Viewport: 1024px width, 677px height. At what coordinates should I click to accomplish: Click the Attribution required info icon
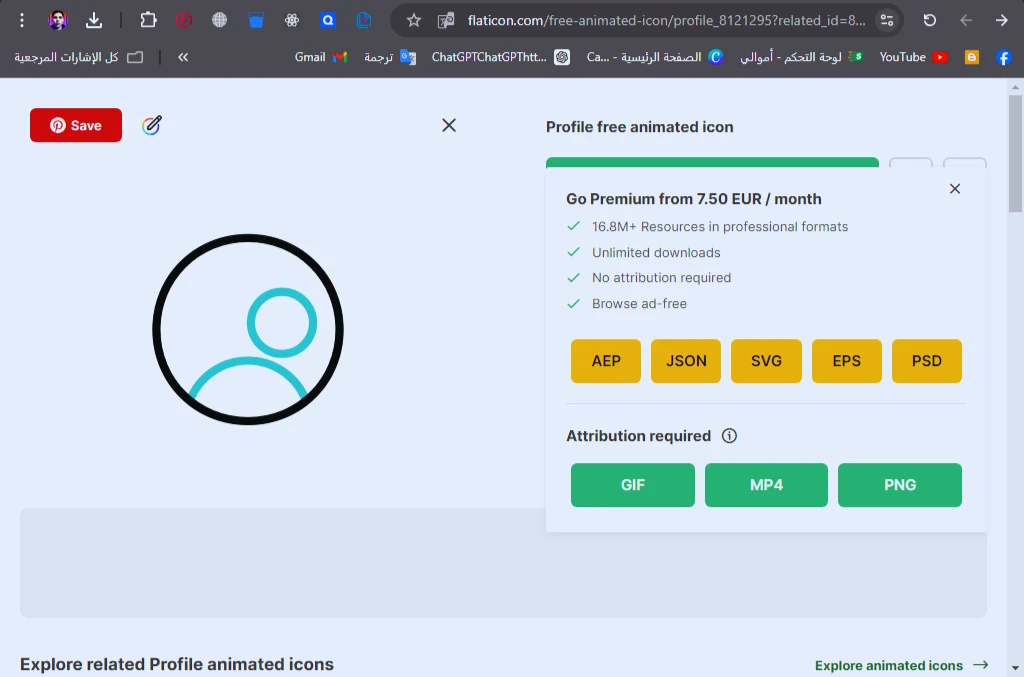[x=729, y=435]
